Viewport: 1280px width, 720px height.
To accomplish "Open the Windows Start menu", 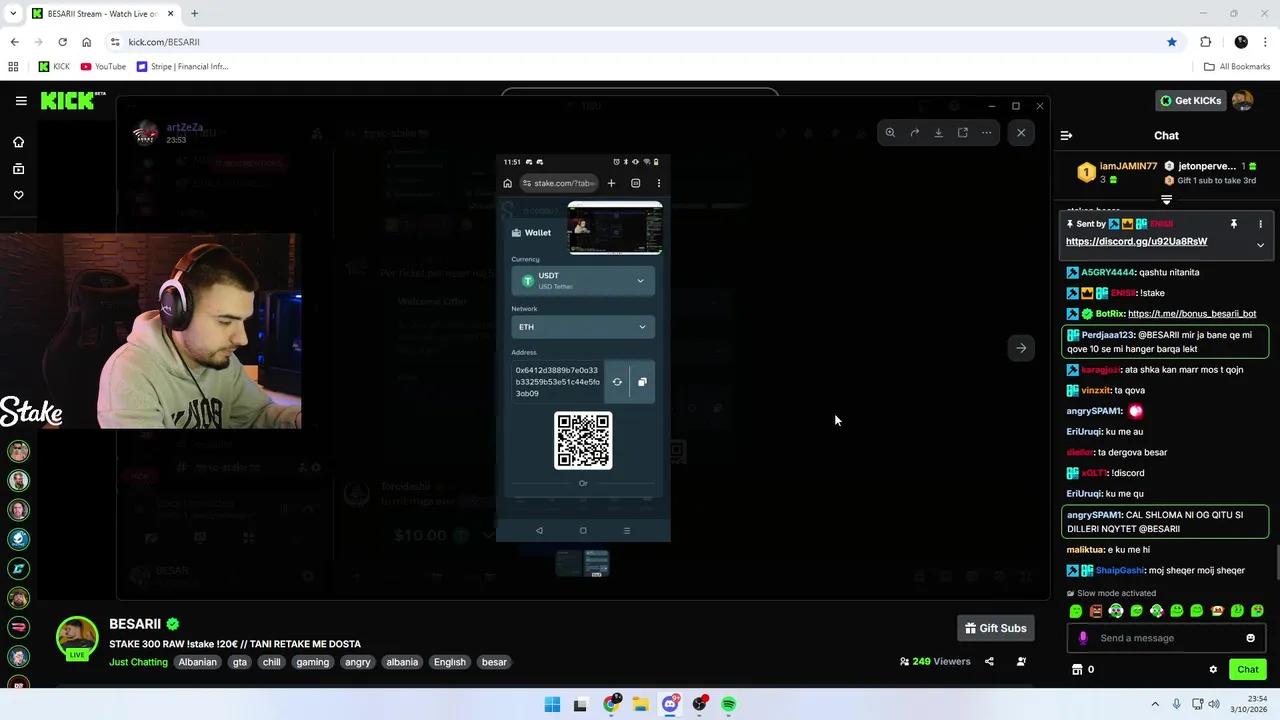I will 552,704.
